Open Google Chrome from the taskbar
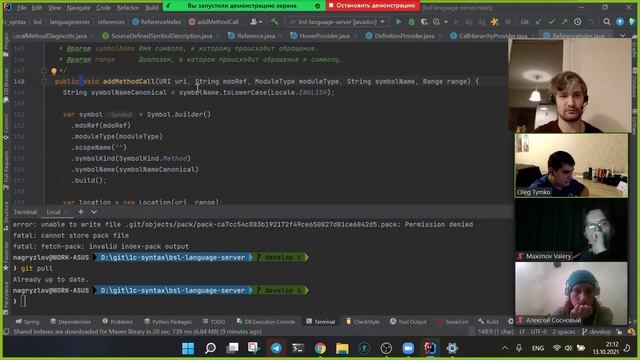 320,348
